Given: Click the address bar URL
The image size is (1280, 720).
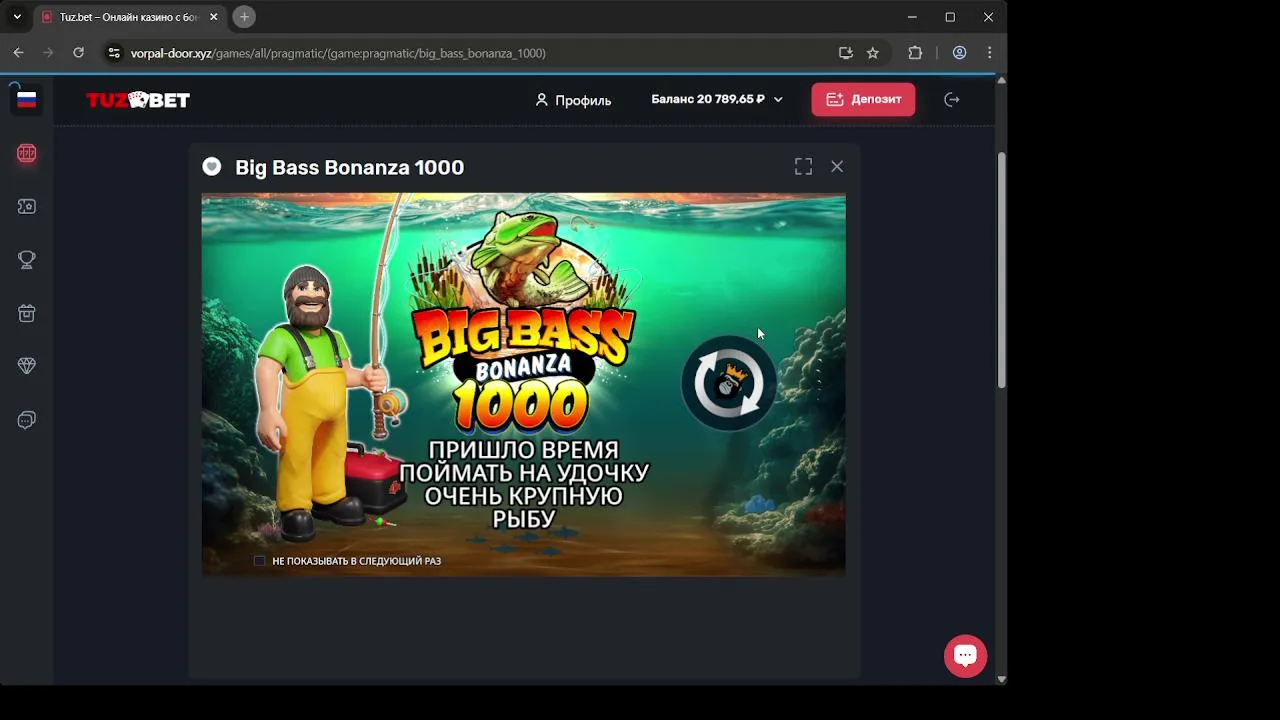Looking at the screenshot, I should (338, 53).
